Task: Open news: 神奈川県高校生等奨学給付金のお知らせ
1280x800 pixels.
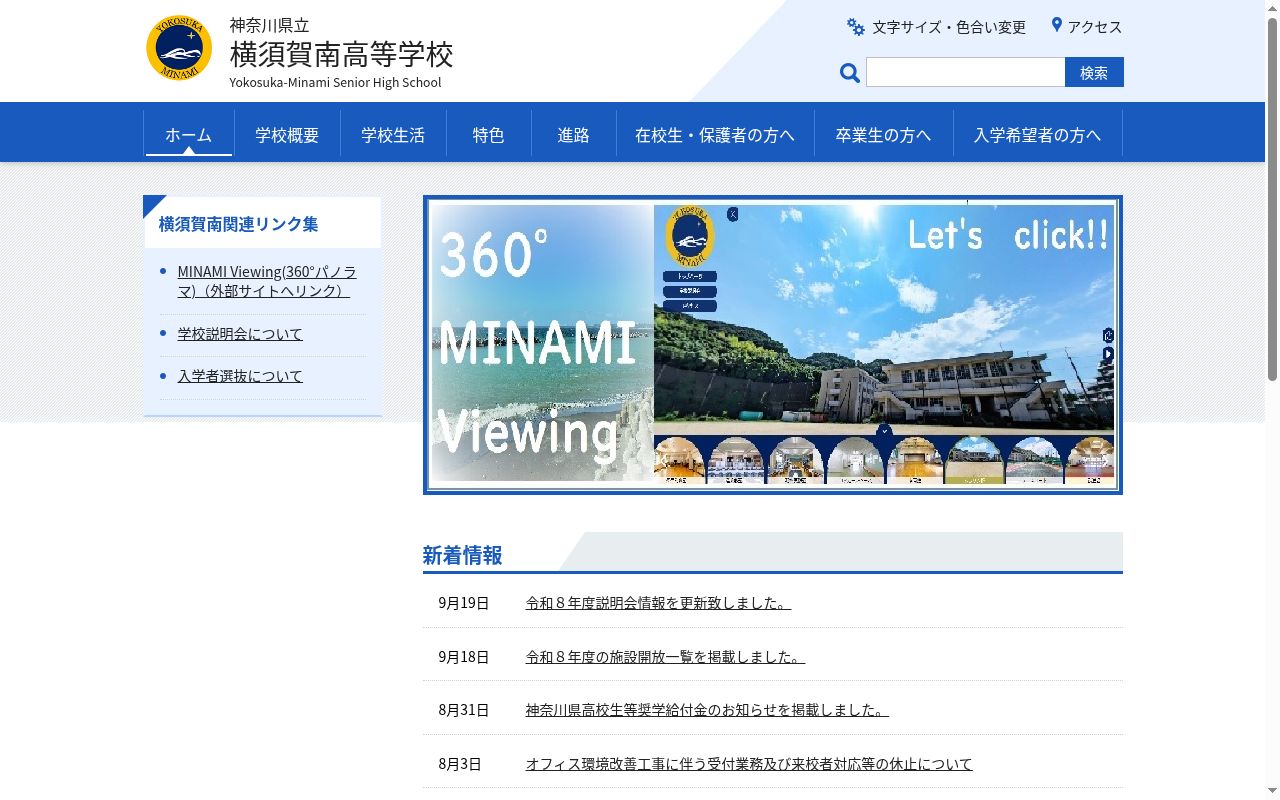Action: (x=707, y=710)
